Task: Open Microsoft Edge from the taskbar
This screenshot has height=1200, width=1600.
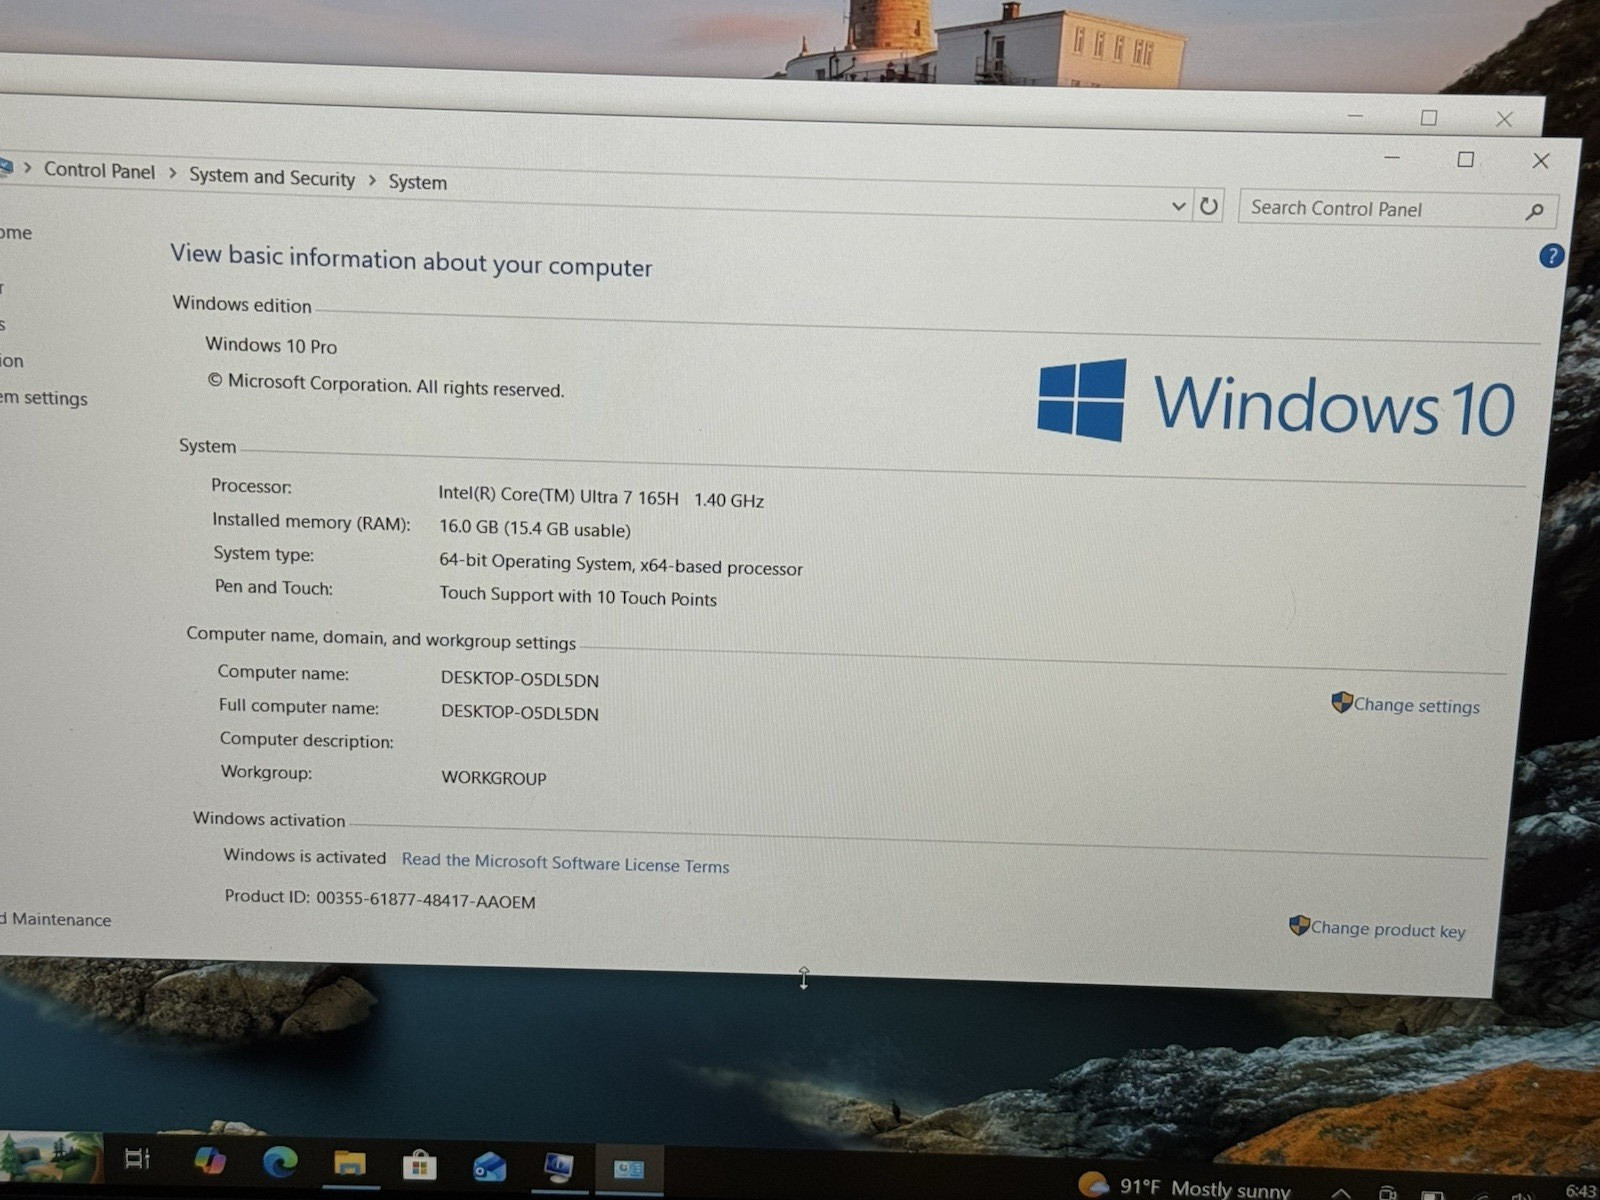Action: click(280, 1162)
